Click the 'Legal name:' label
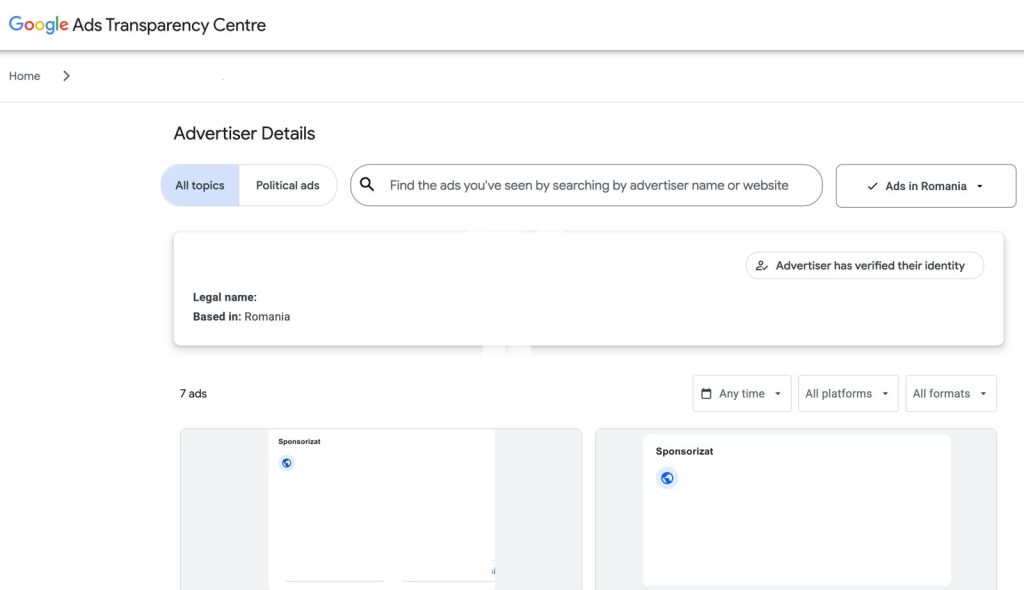 click(225, 297)
